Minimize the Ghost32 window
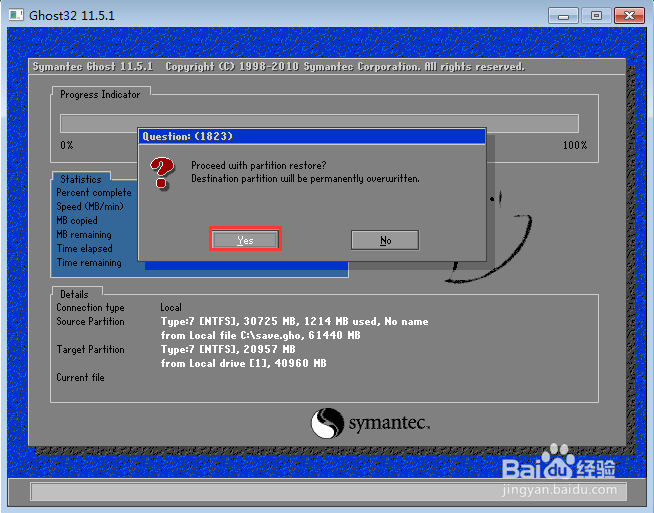 coord(563,16)
